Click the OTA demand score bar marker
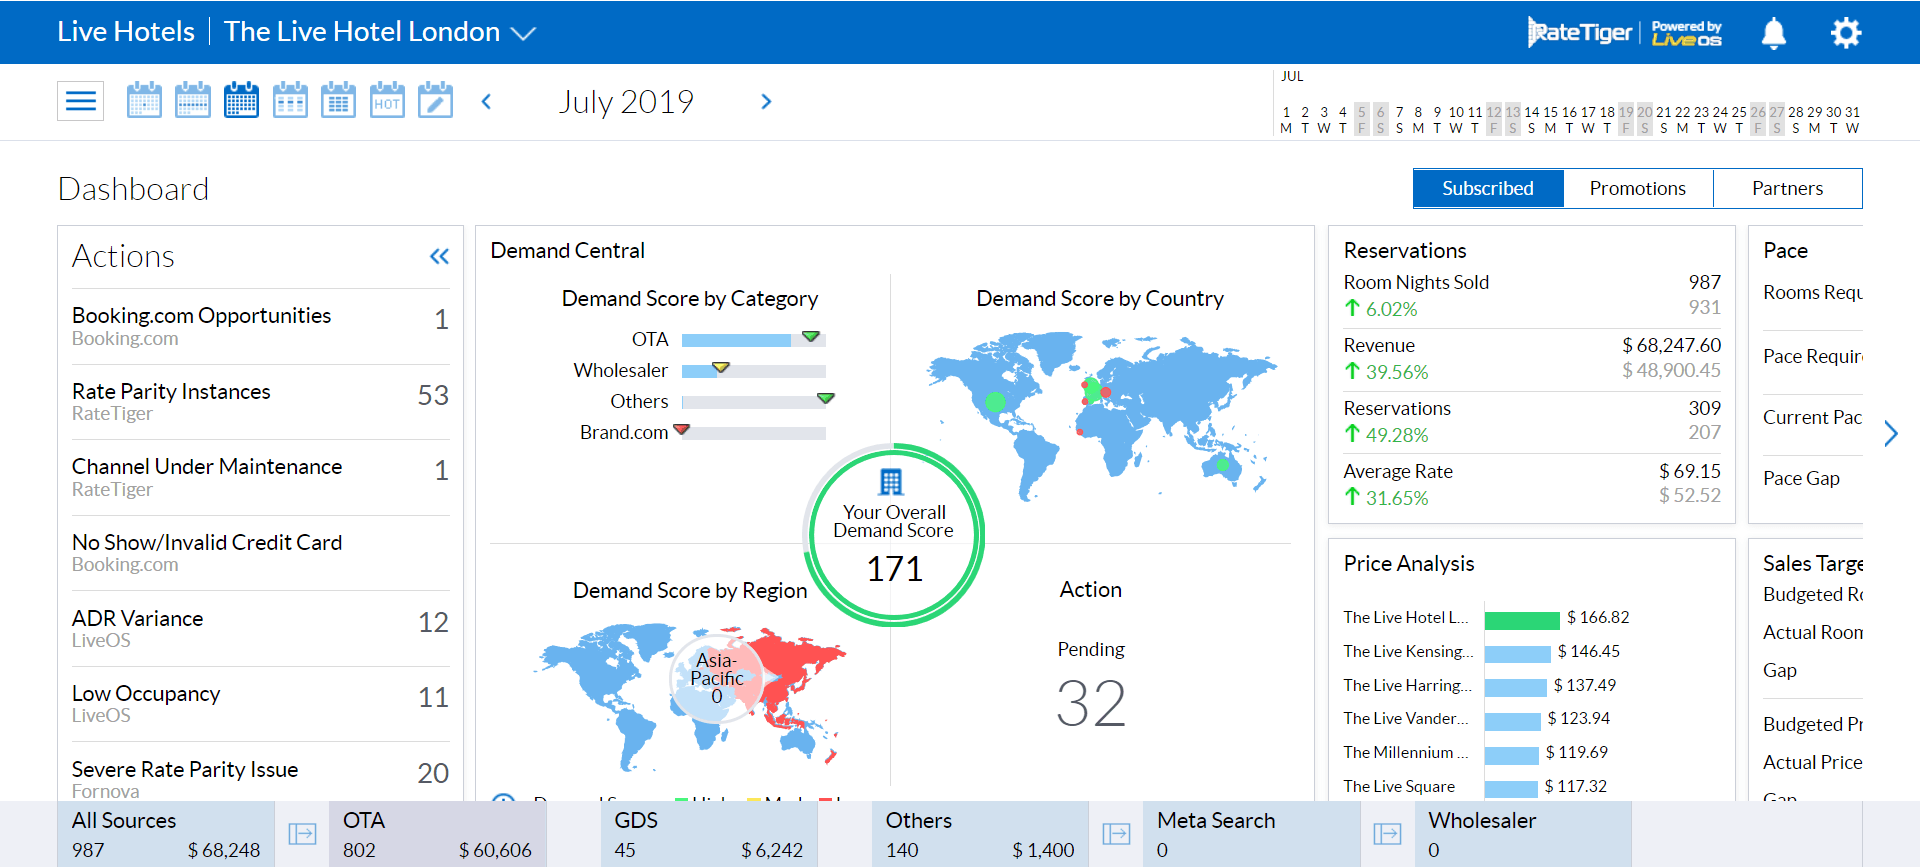This screenshot has height=867, width=1920. coord(811,337)
